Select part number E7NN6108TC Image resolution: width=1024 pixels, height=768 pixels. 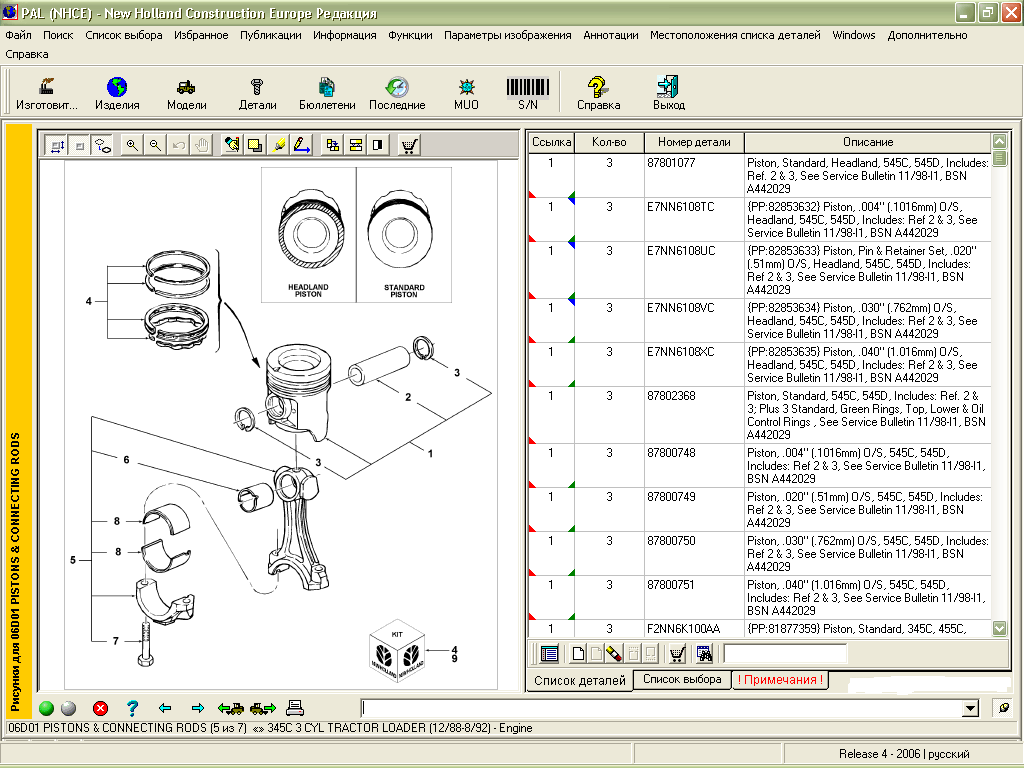(680, 207)
